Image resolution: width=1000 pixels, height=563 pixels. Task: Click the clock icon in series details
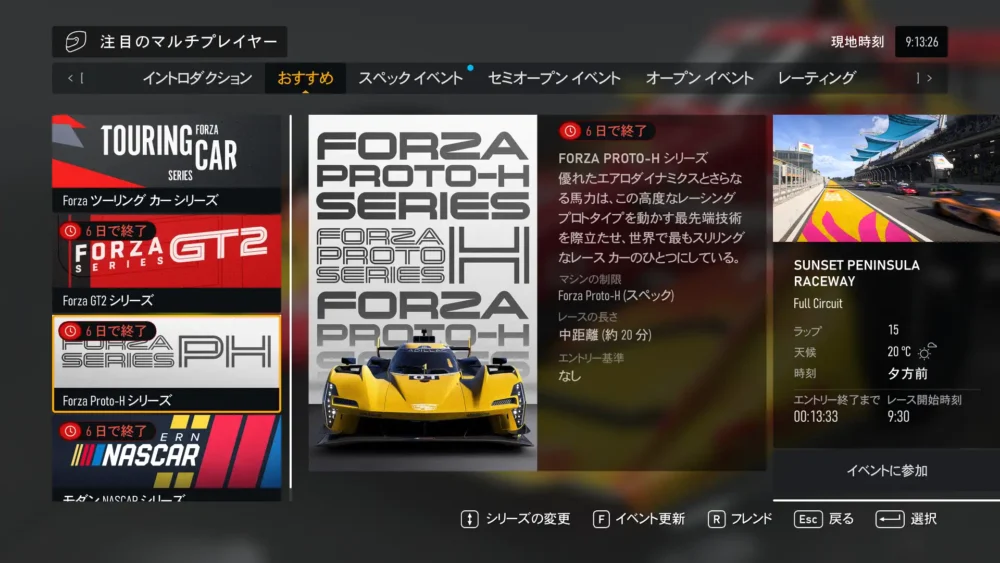tap(570, 131)
